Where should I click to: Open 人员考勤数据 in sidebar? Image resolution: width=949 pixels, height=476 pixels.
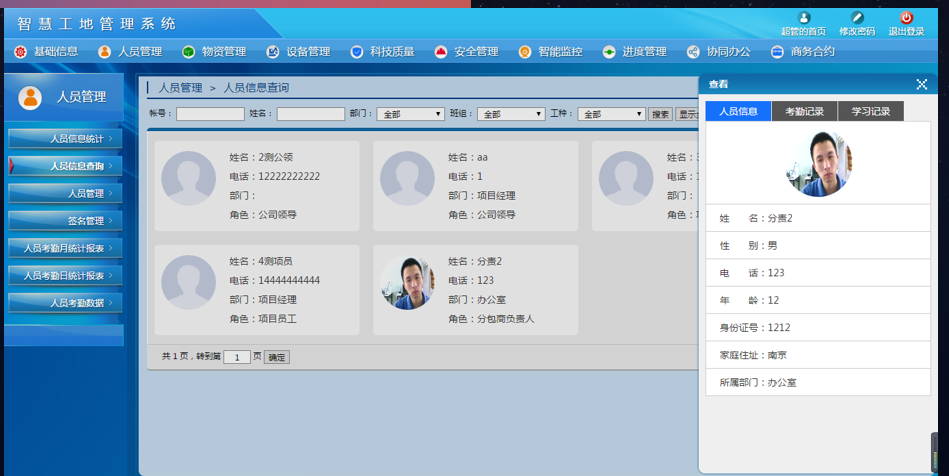point(65,302)
